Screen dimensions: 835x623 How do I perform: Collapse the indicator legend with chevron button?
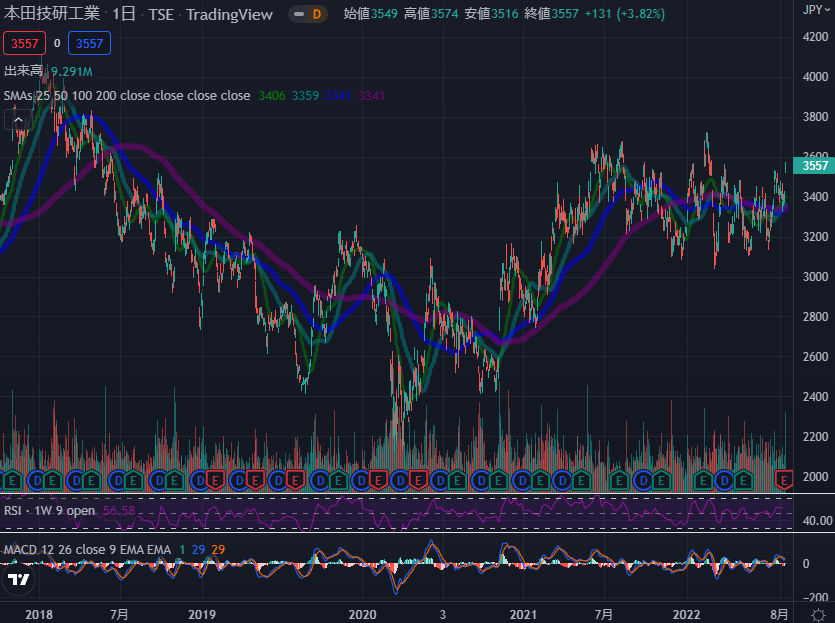pos(18,119)
